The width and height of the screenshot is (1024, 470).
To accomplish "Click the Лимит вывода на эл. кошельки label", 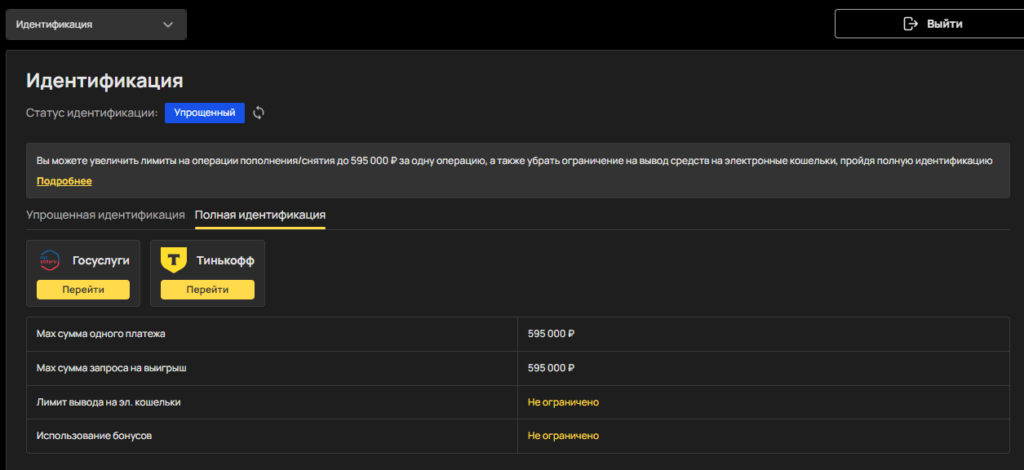I will pyautogui.click(x=108, y=402).
